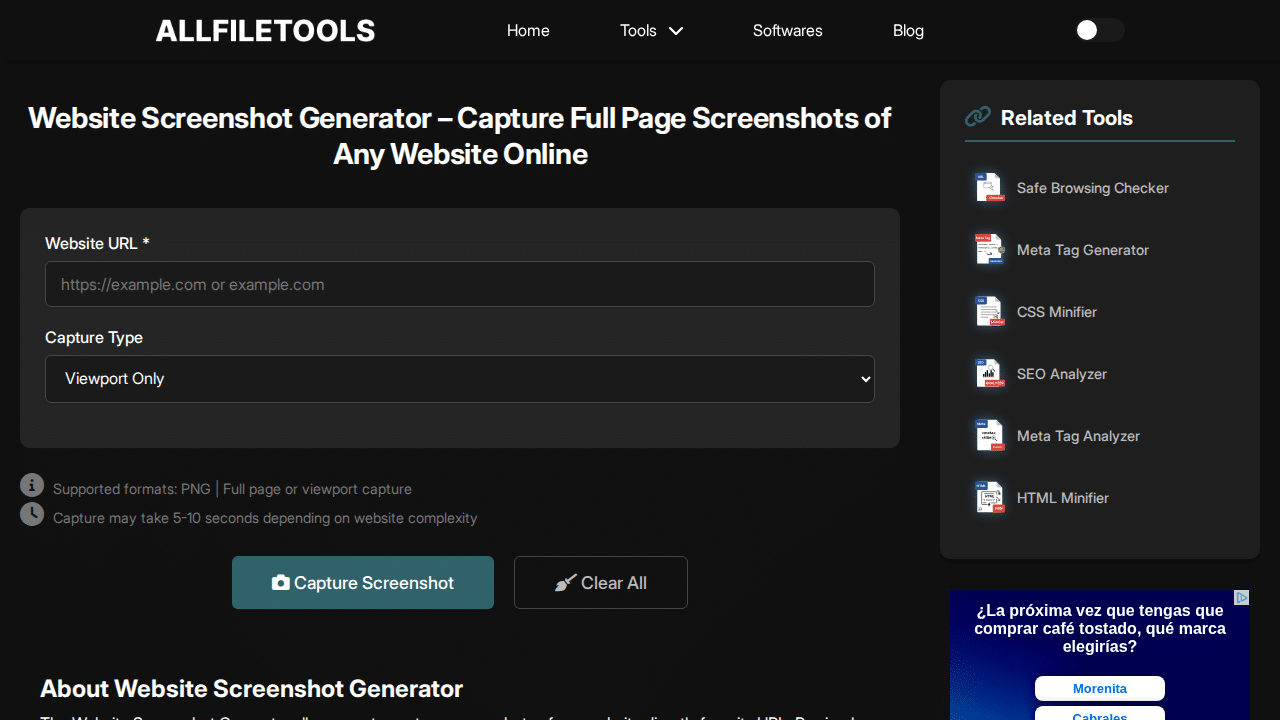Click the Meta Tag Analyzer file icon

(989, 436)
